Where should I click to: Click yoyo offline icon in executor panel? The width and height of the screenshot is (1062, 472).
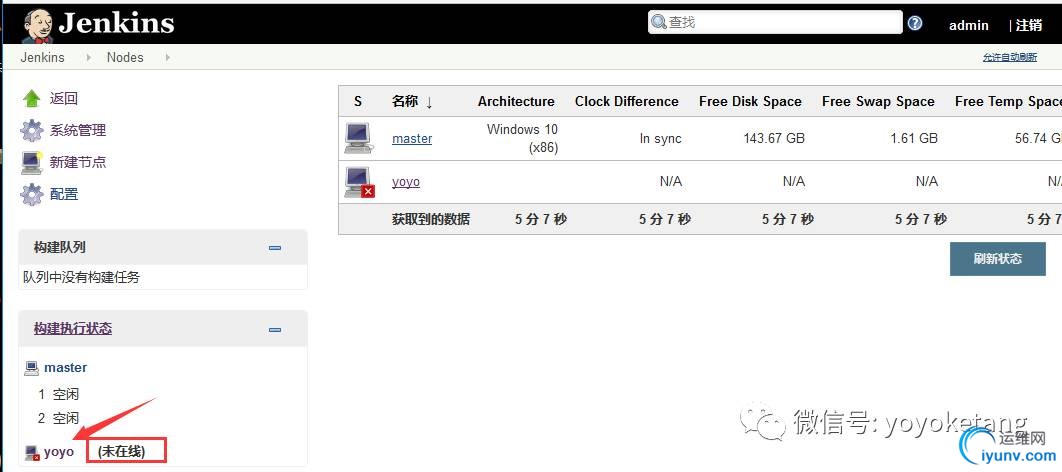point(32,452)
